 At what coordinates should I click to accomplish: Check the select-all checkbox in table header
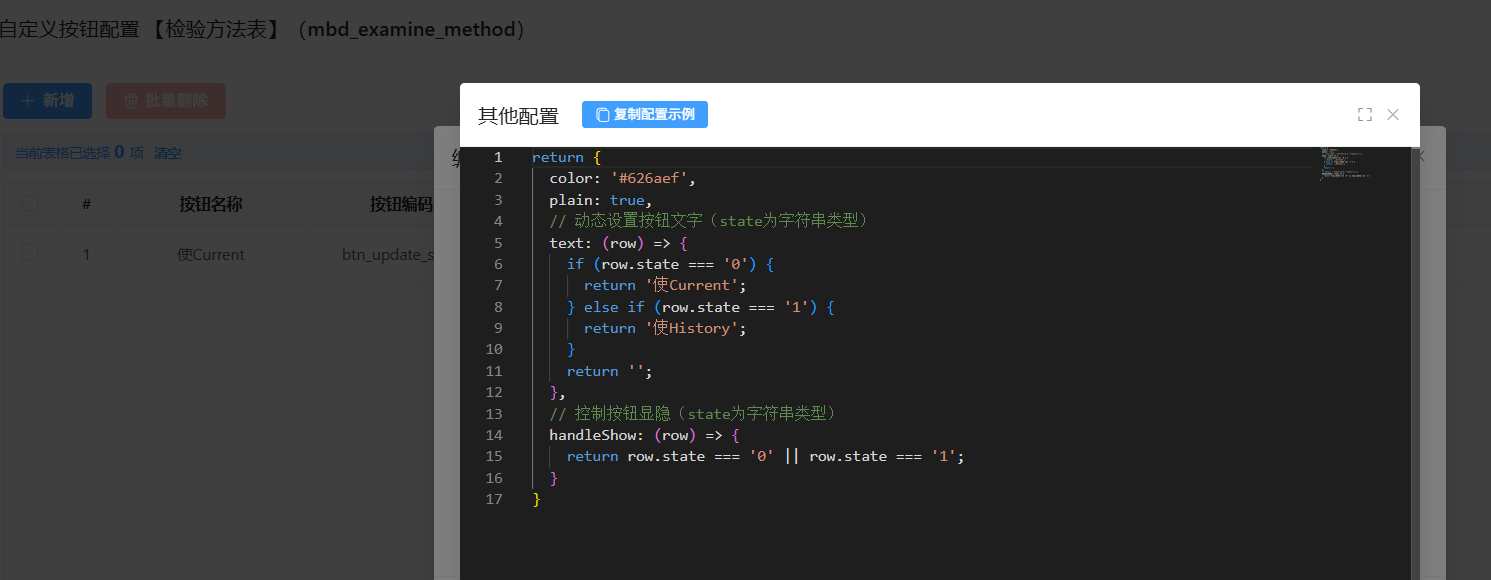(x=30, y=204)
